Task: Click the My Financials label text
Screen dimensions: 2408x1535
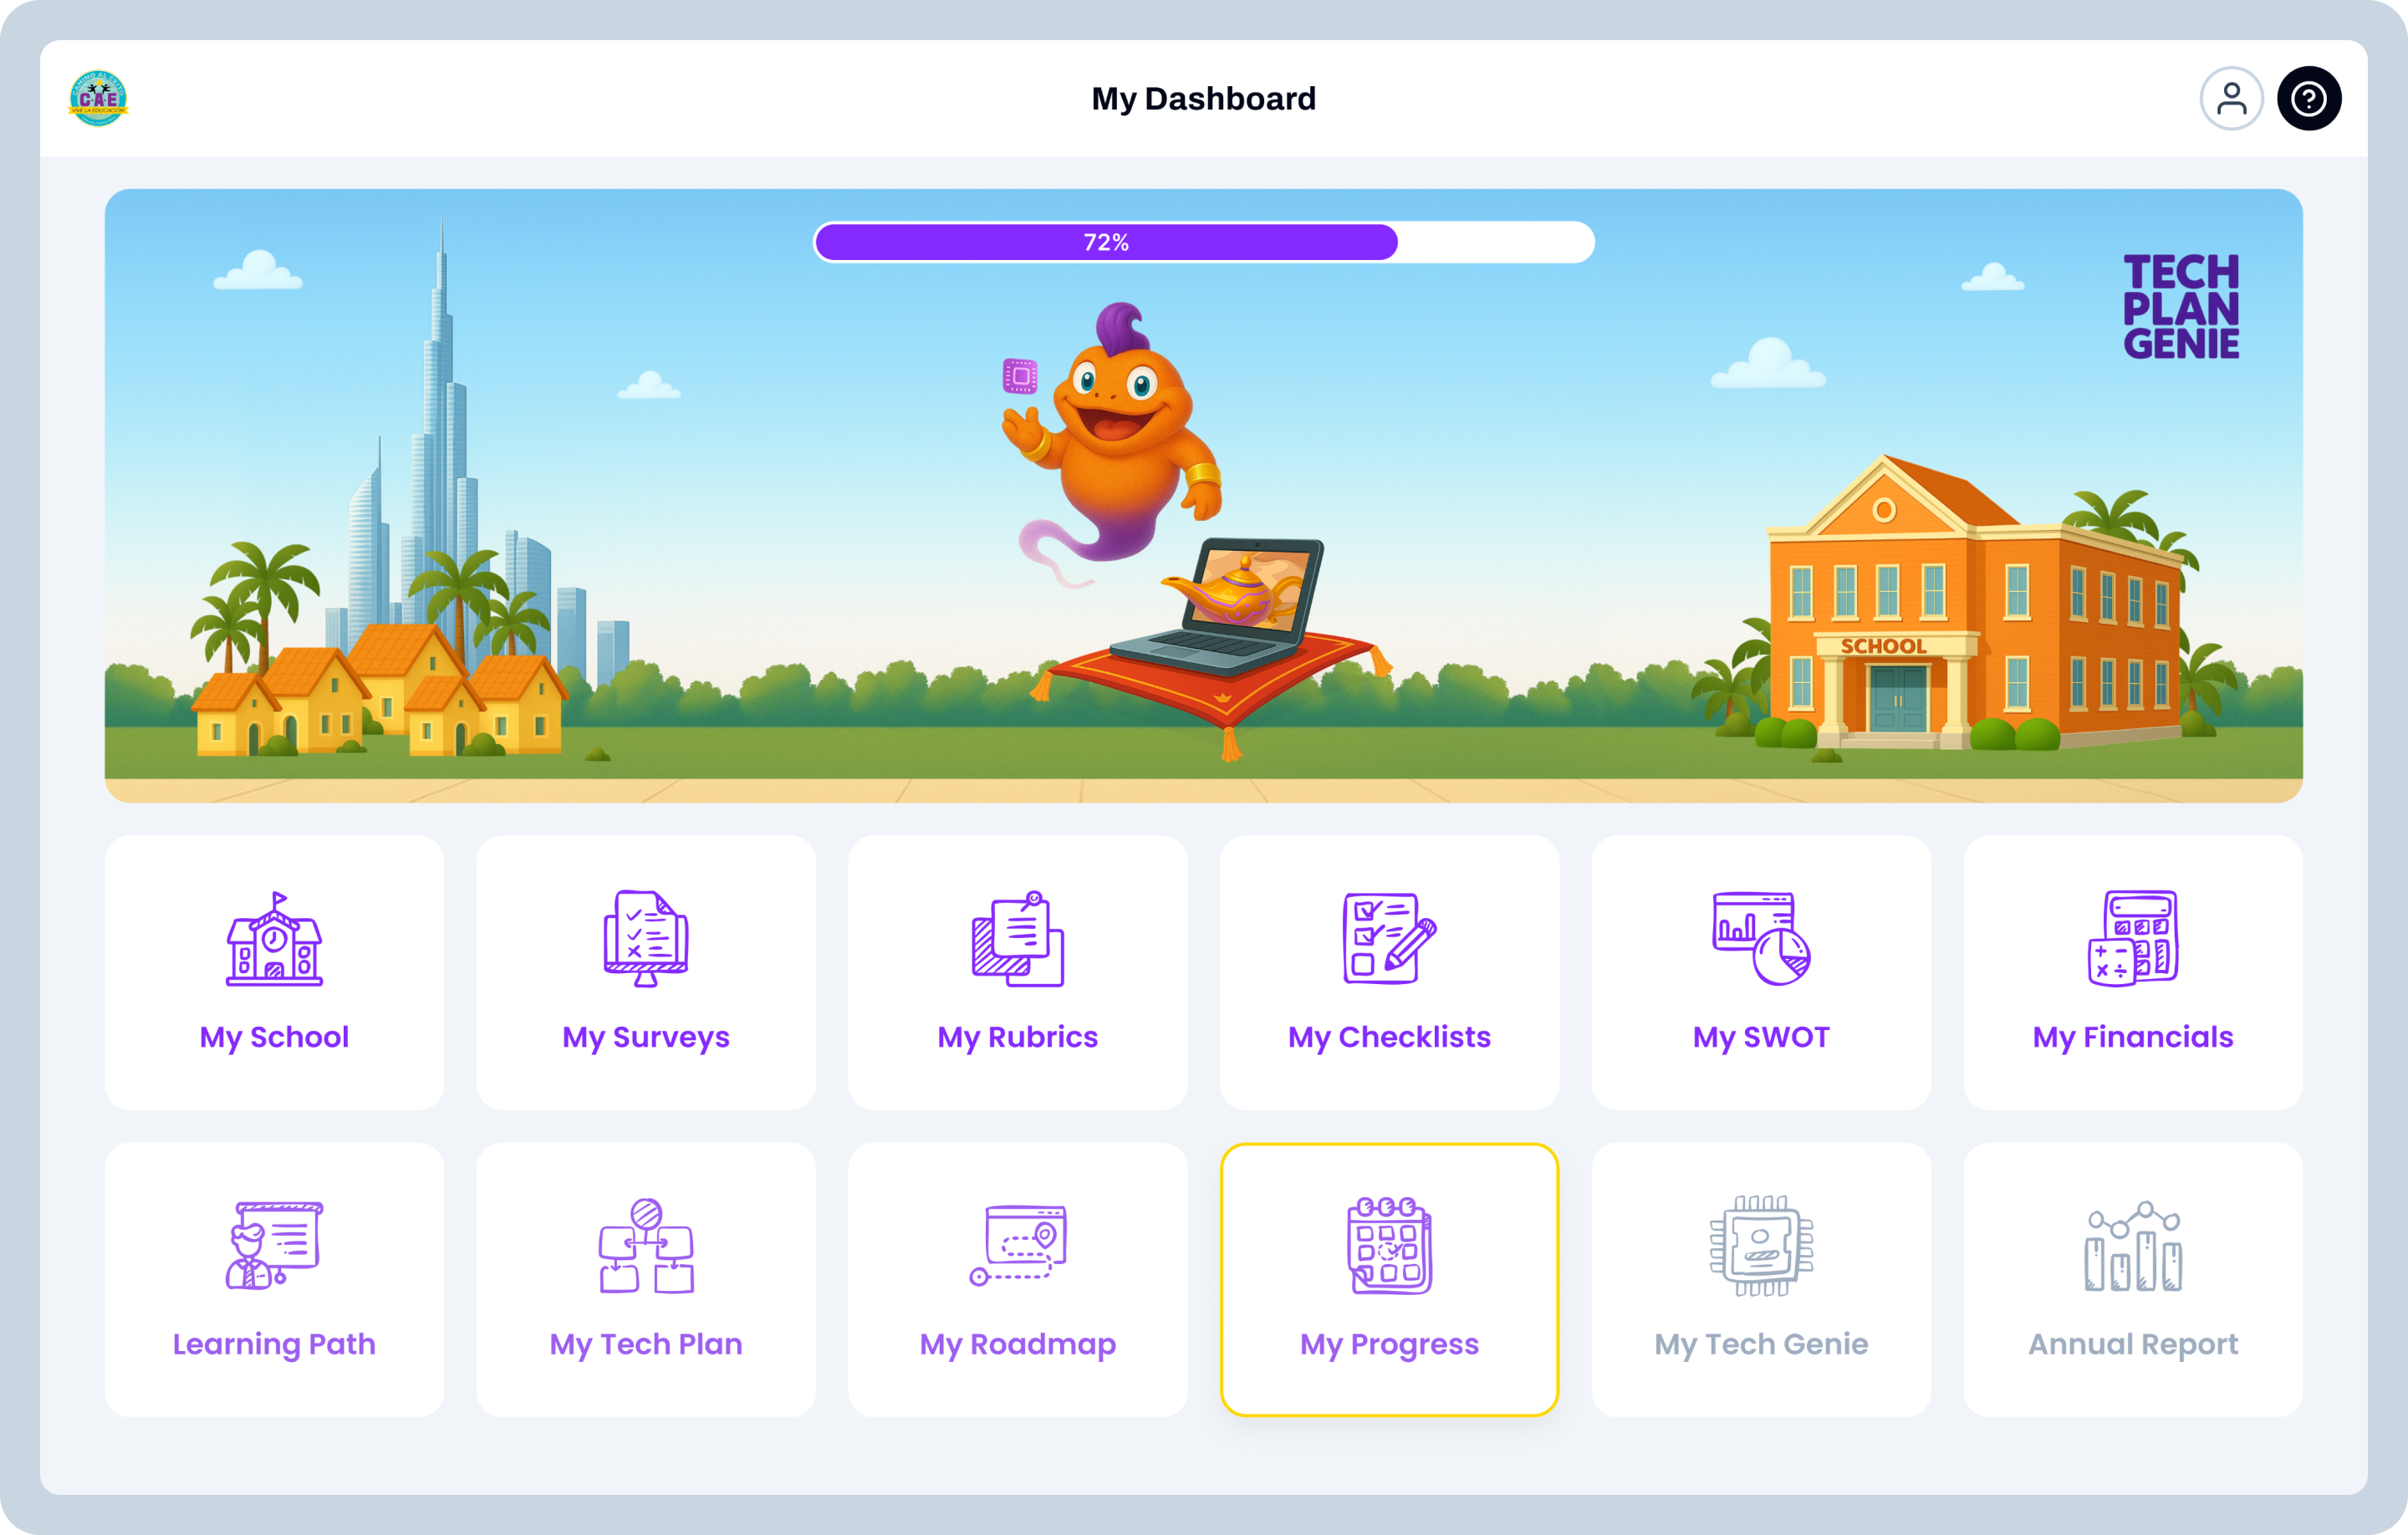Action: (2132, 1037)
